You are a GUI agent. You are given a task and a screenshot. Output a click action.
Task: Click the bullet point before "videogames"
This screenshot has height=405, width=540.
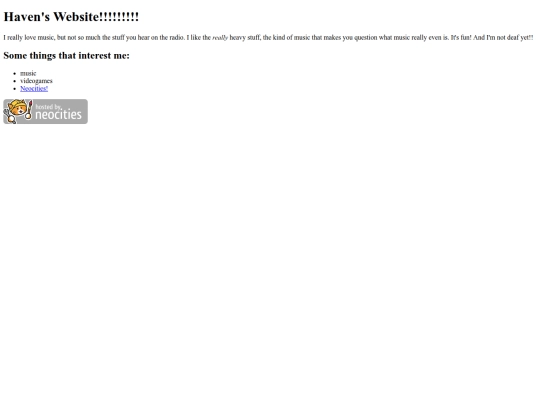pos(14,81)
